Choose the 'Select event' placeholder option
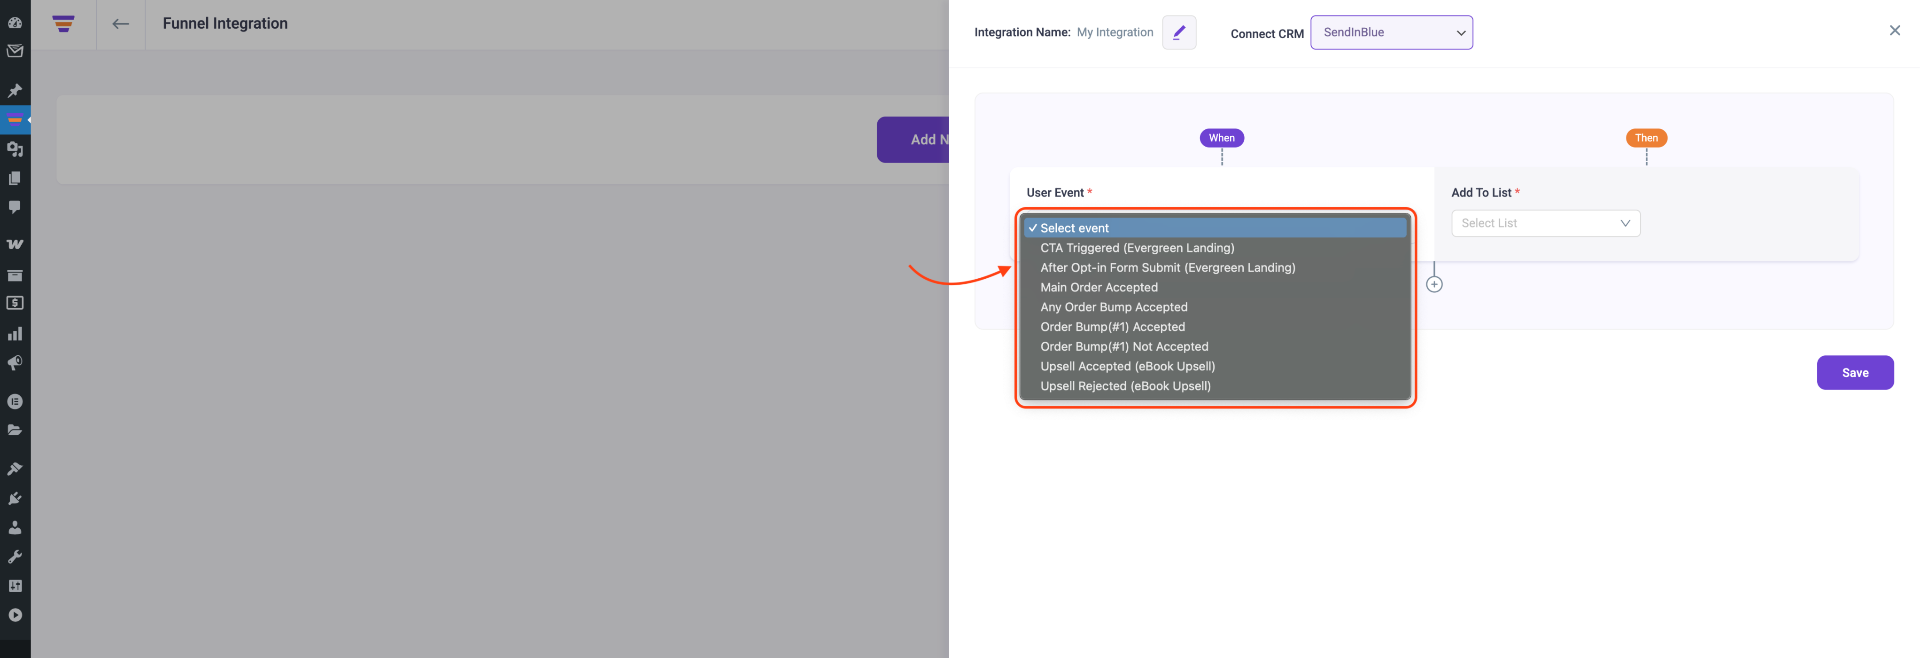The height and width of the screenshot is (658, 1920). tap(1074, 228)
